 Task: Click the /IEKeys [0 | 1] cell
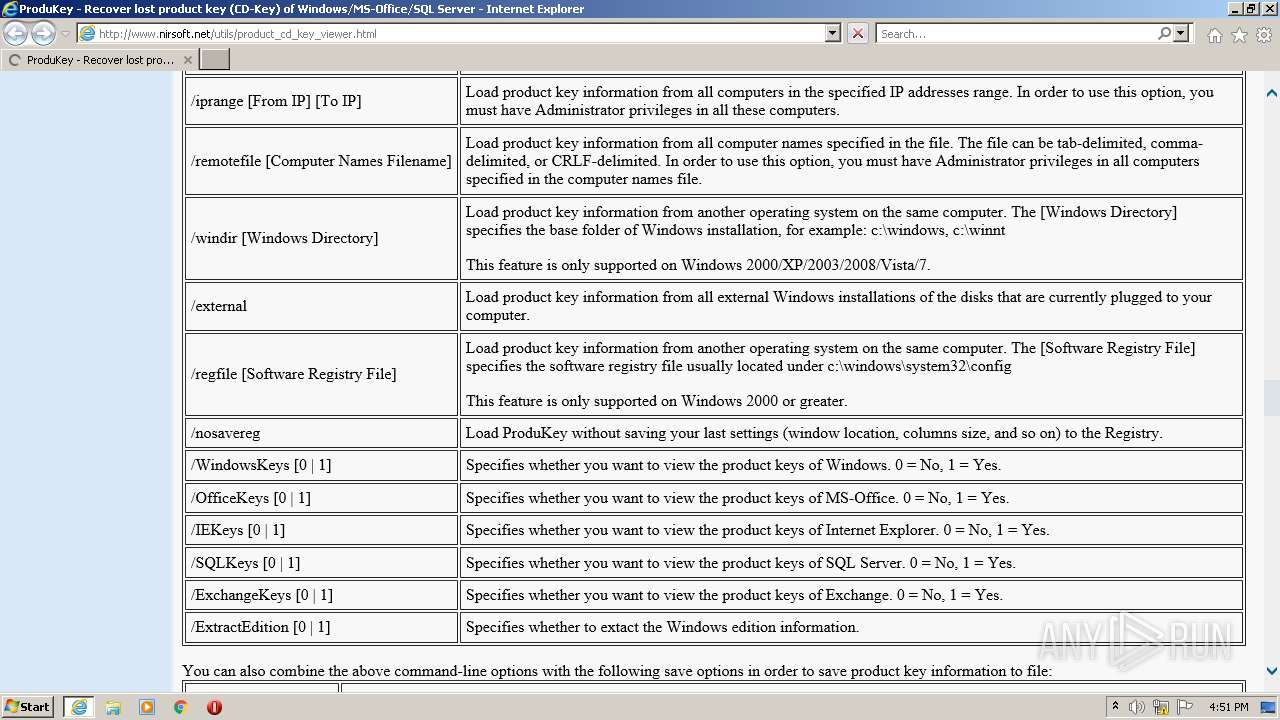(x=321, y=530)
